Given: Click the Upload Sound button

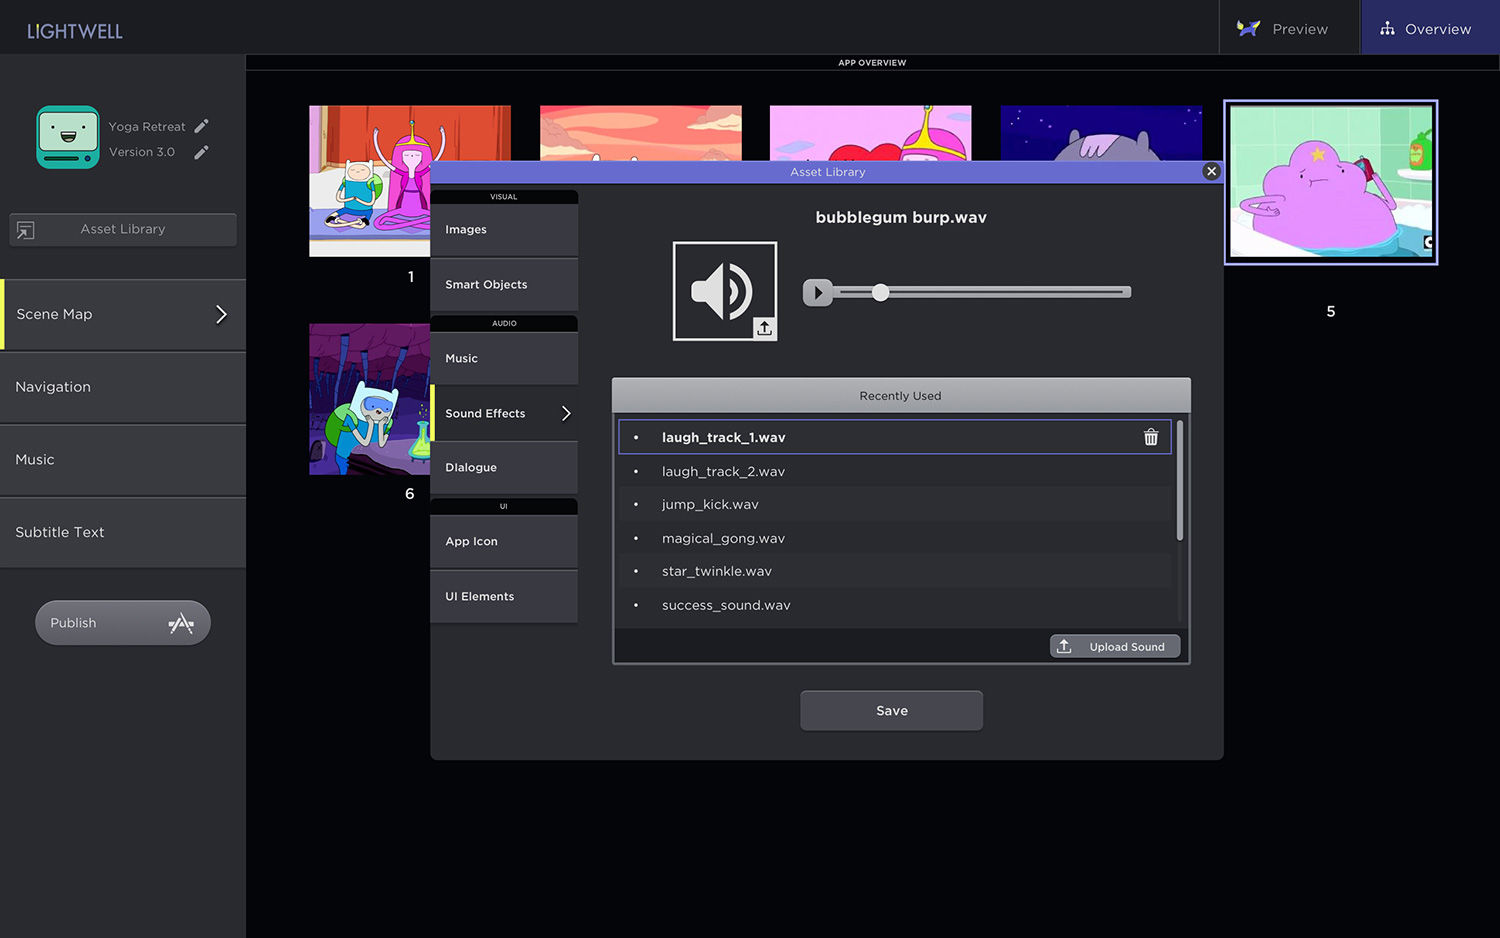Looking at the screenshot, I should point(1115,647).
